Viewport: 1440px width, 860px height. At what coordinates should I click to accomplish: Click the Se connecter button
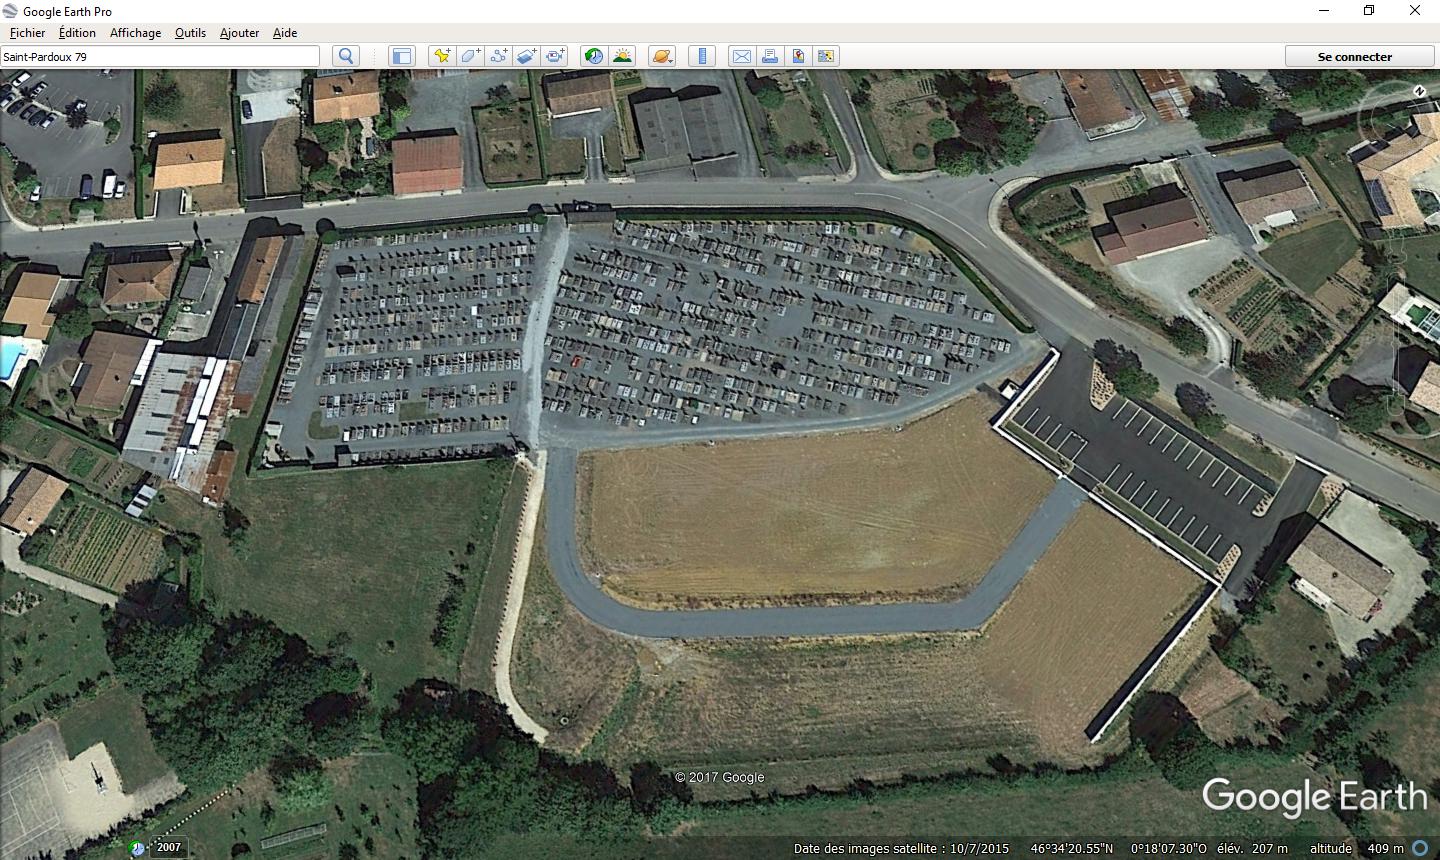[1354, 57]
